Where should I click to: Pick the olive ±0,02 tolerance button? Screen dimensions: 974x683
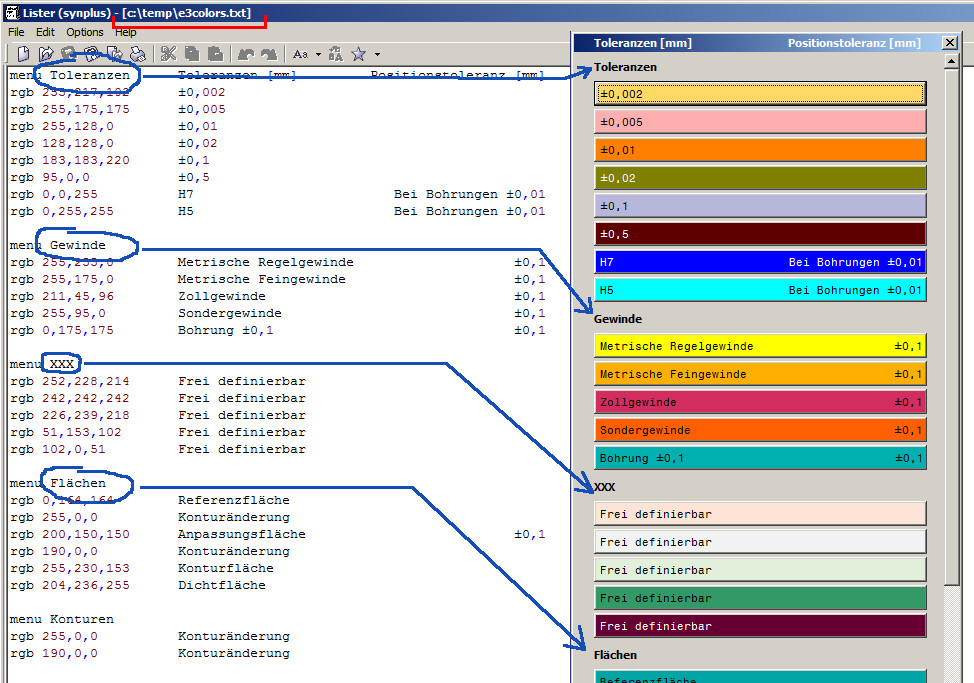point(760,178)
